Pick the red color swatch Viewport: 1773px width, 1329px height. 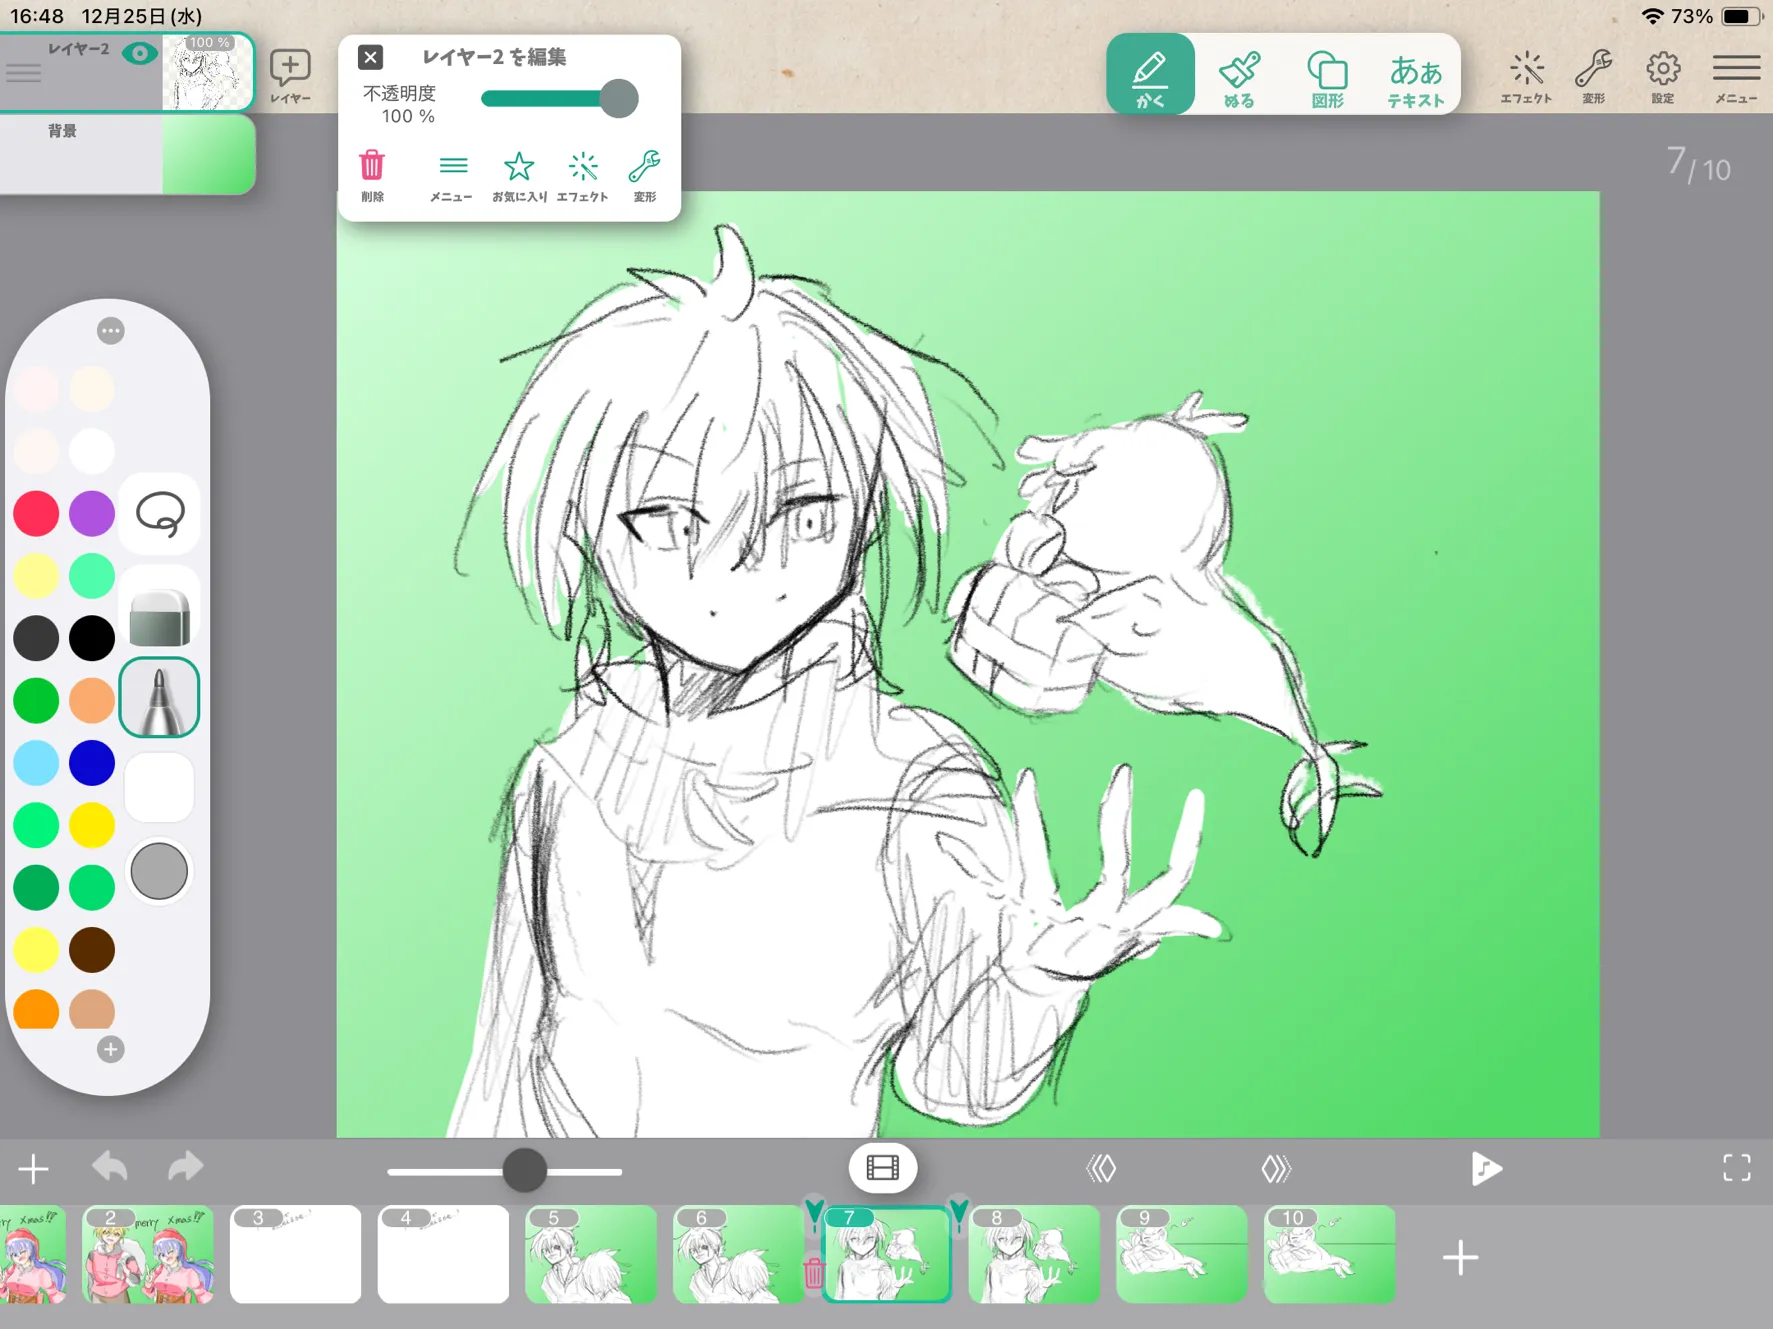click(36, 513)
